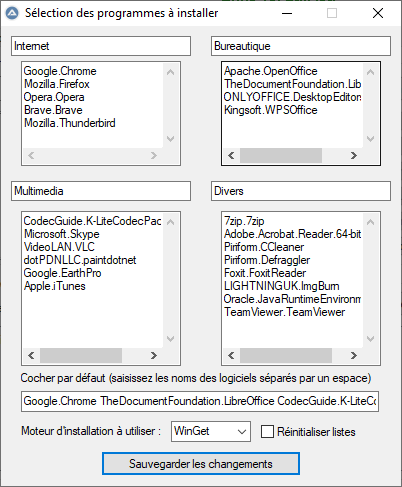
Task: Click Divers list horizontal scrollbar thumb
Action: pyautogui.click(x=286, y=356)
